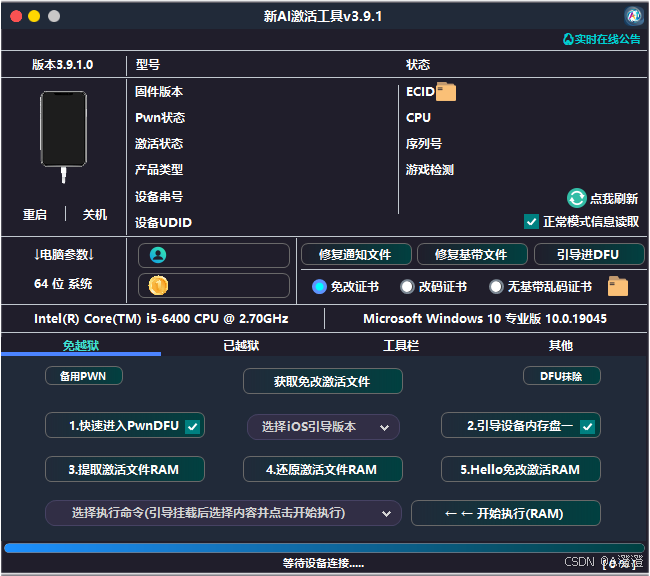Viewport: 650px width, 576px height.
Task: Select the 无基带乱码证书 radio option
Action: click(496, 287)
